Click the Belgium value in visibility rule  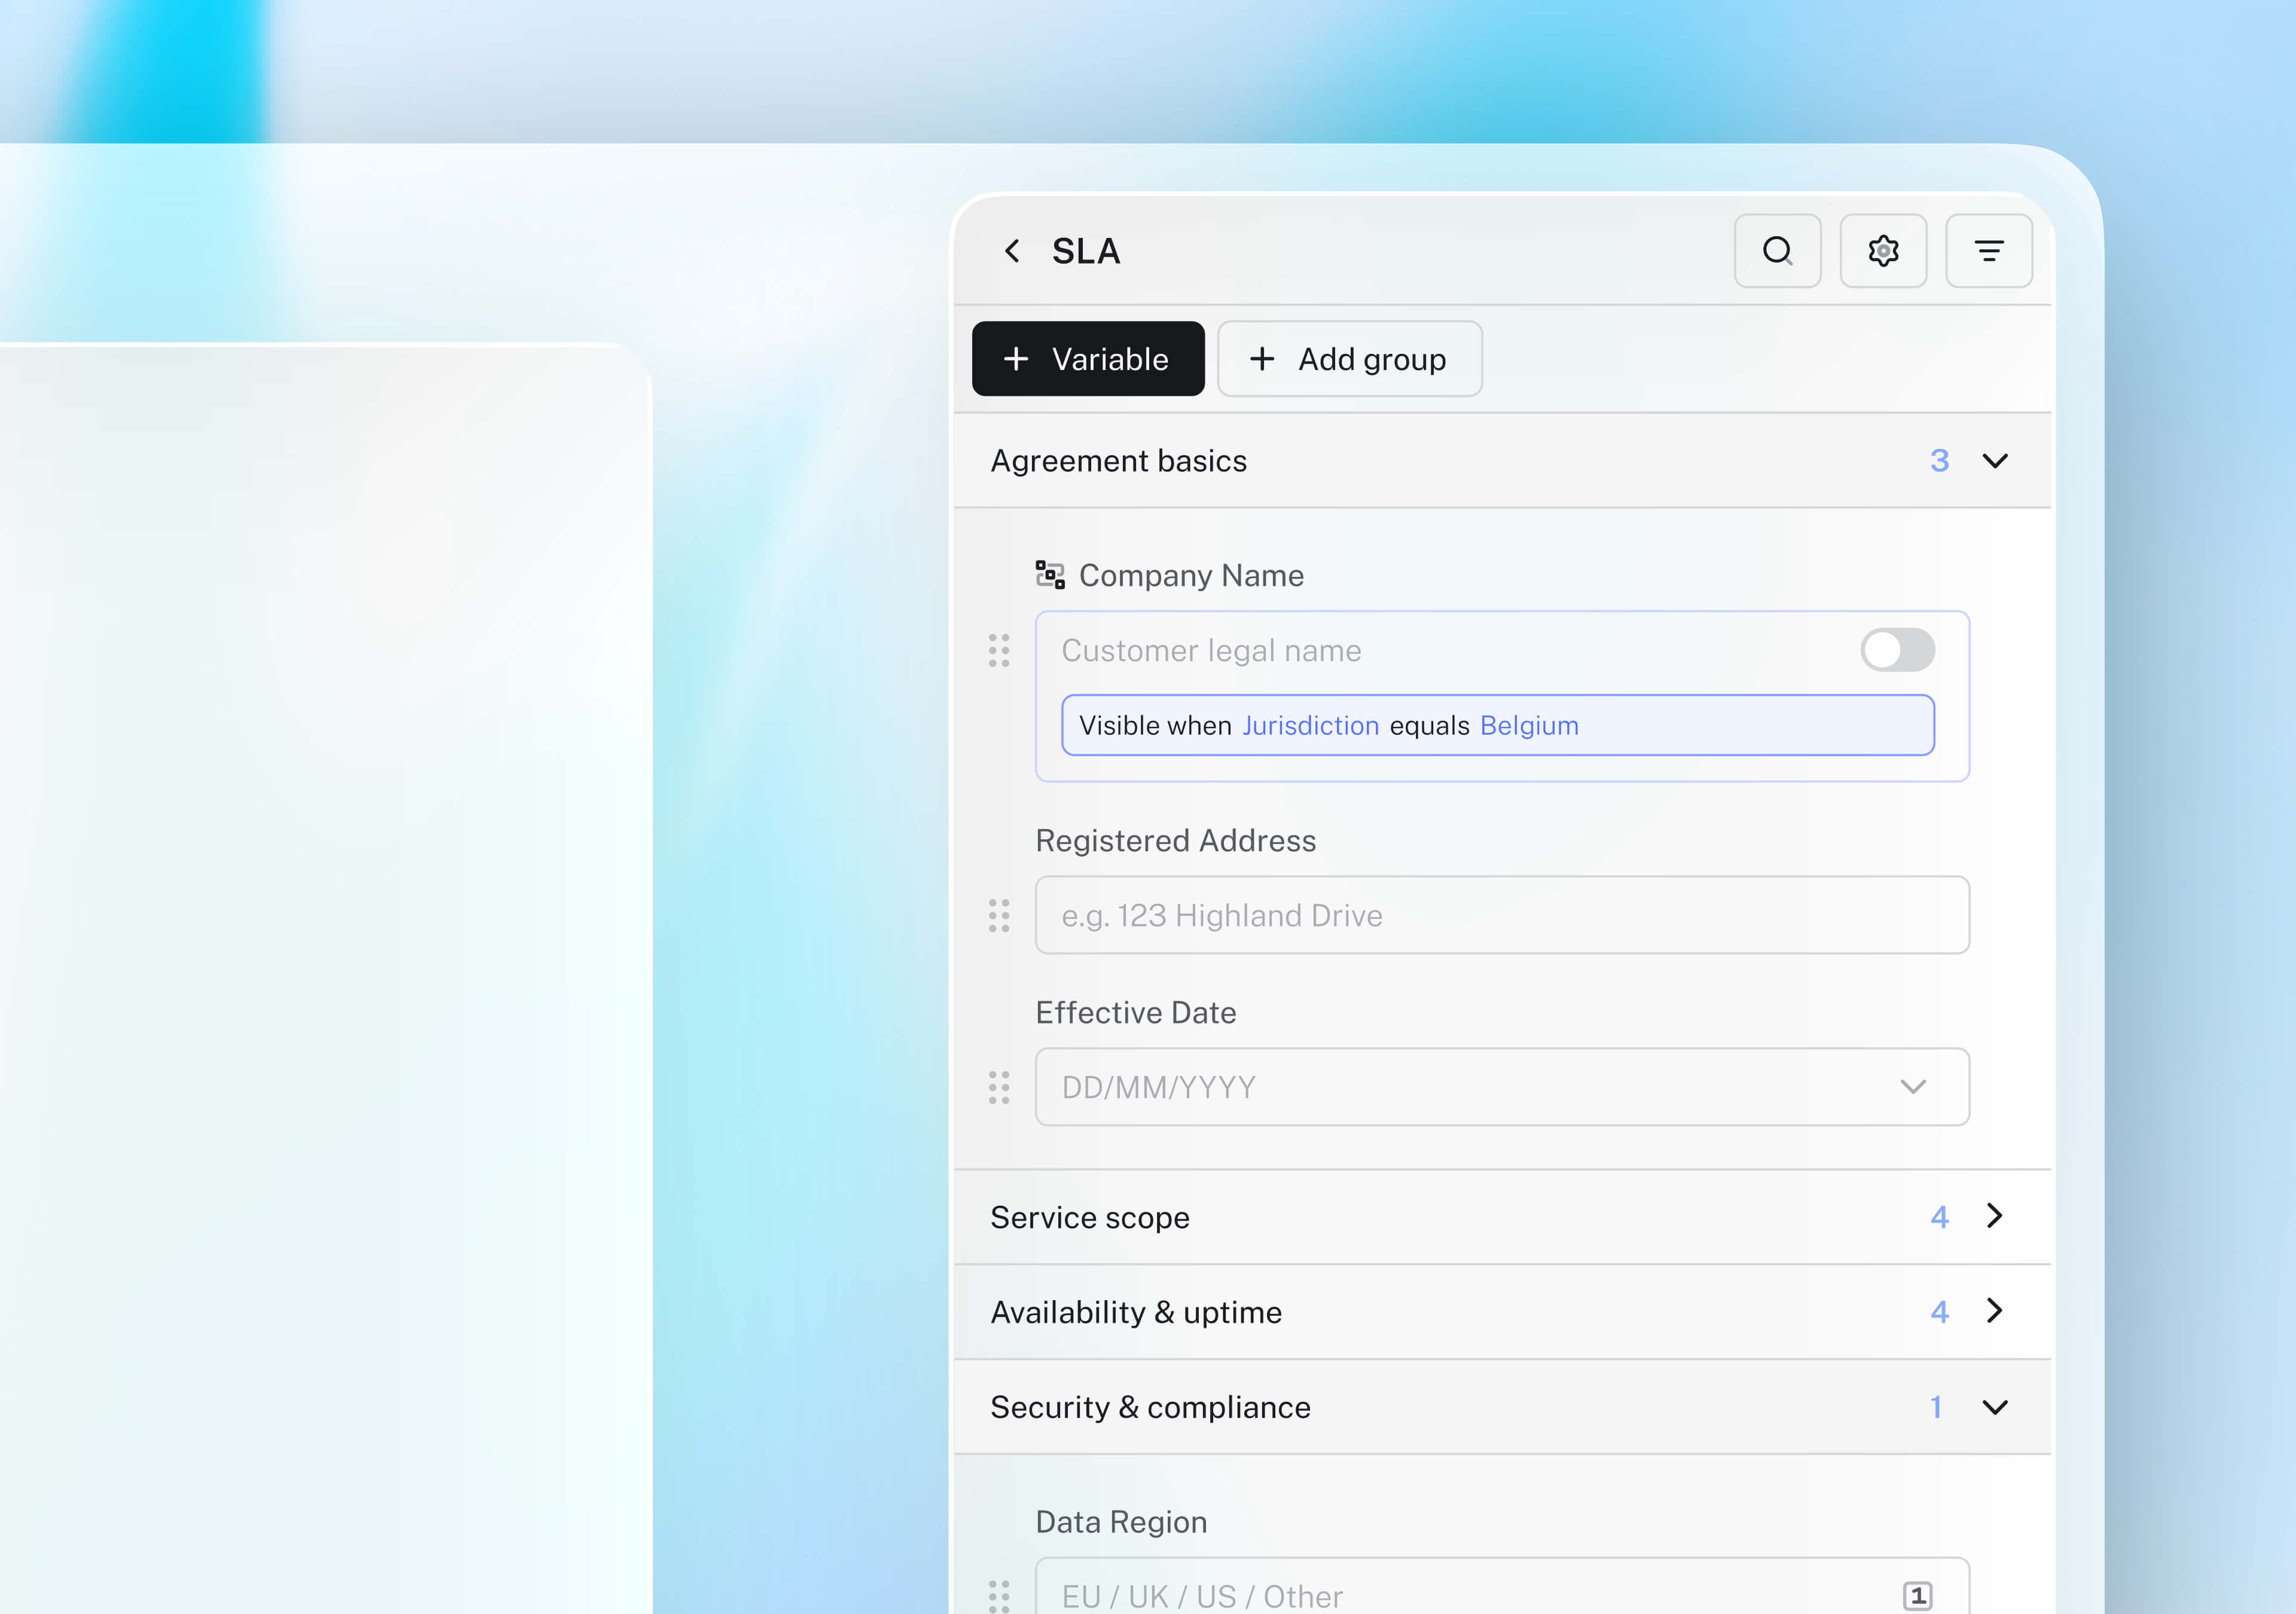[1528, 726]
